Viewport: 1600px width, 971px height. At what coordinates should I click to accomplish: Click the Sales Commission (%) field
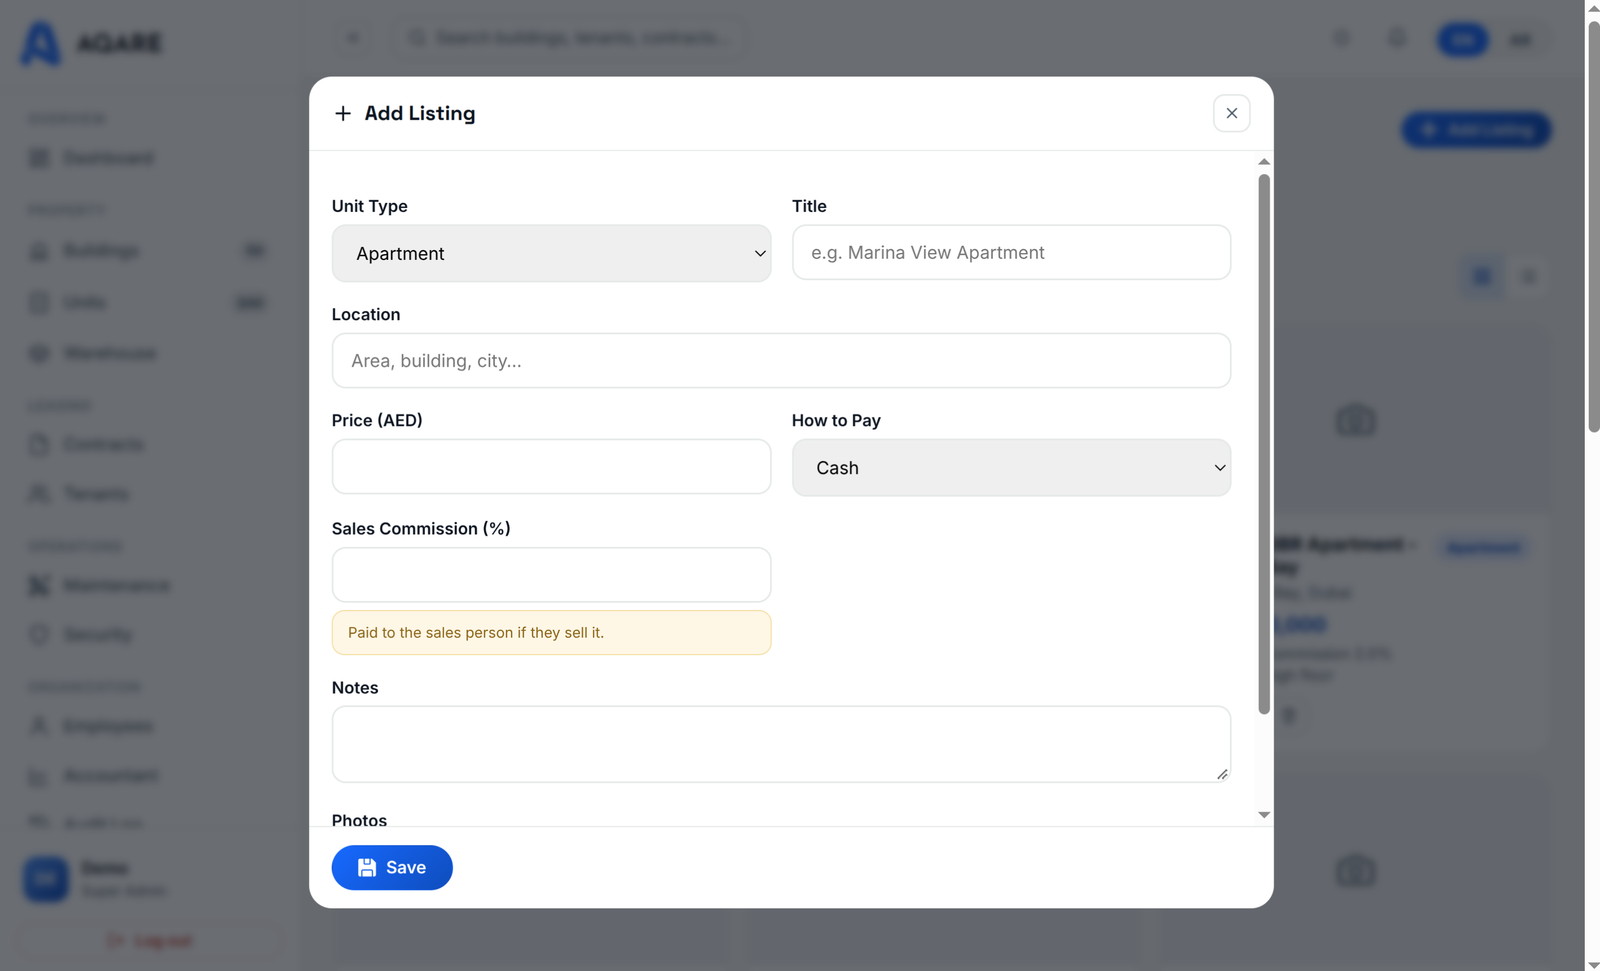tap(551, 574)
